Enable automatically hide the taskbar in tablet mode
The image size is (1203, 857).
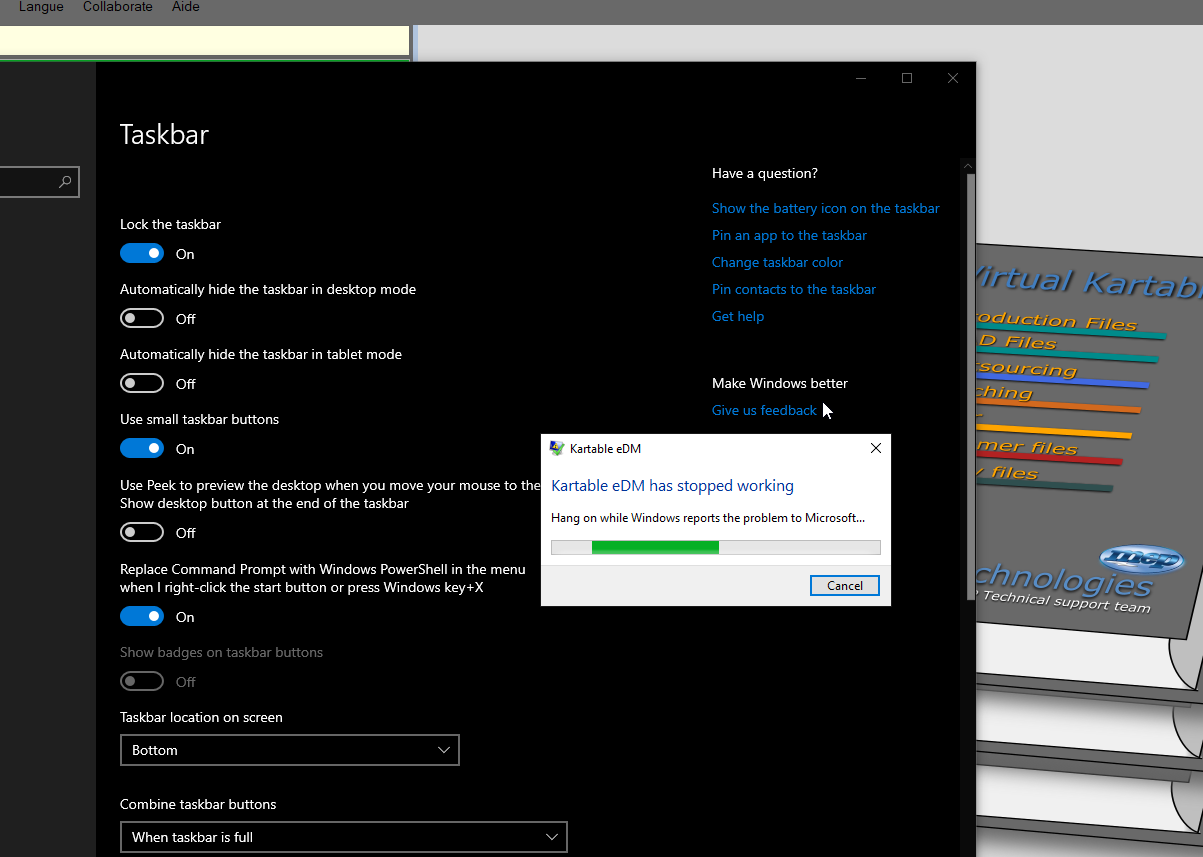coord(142,383)
